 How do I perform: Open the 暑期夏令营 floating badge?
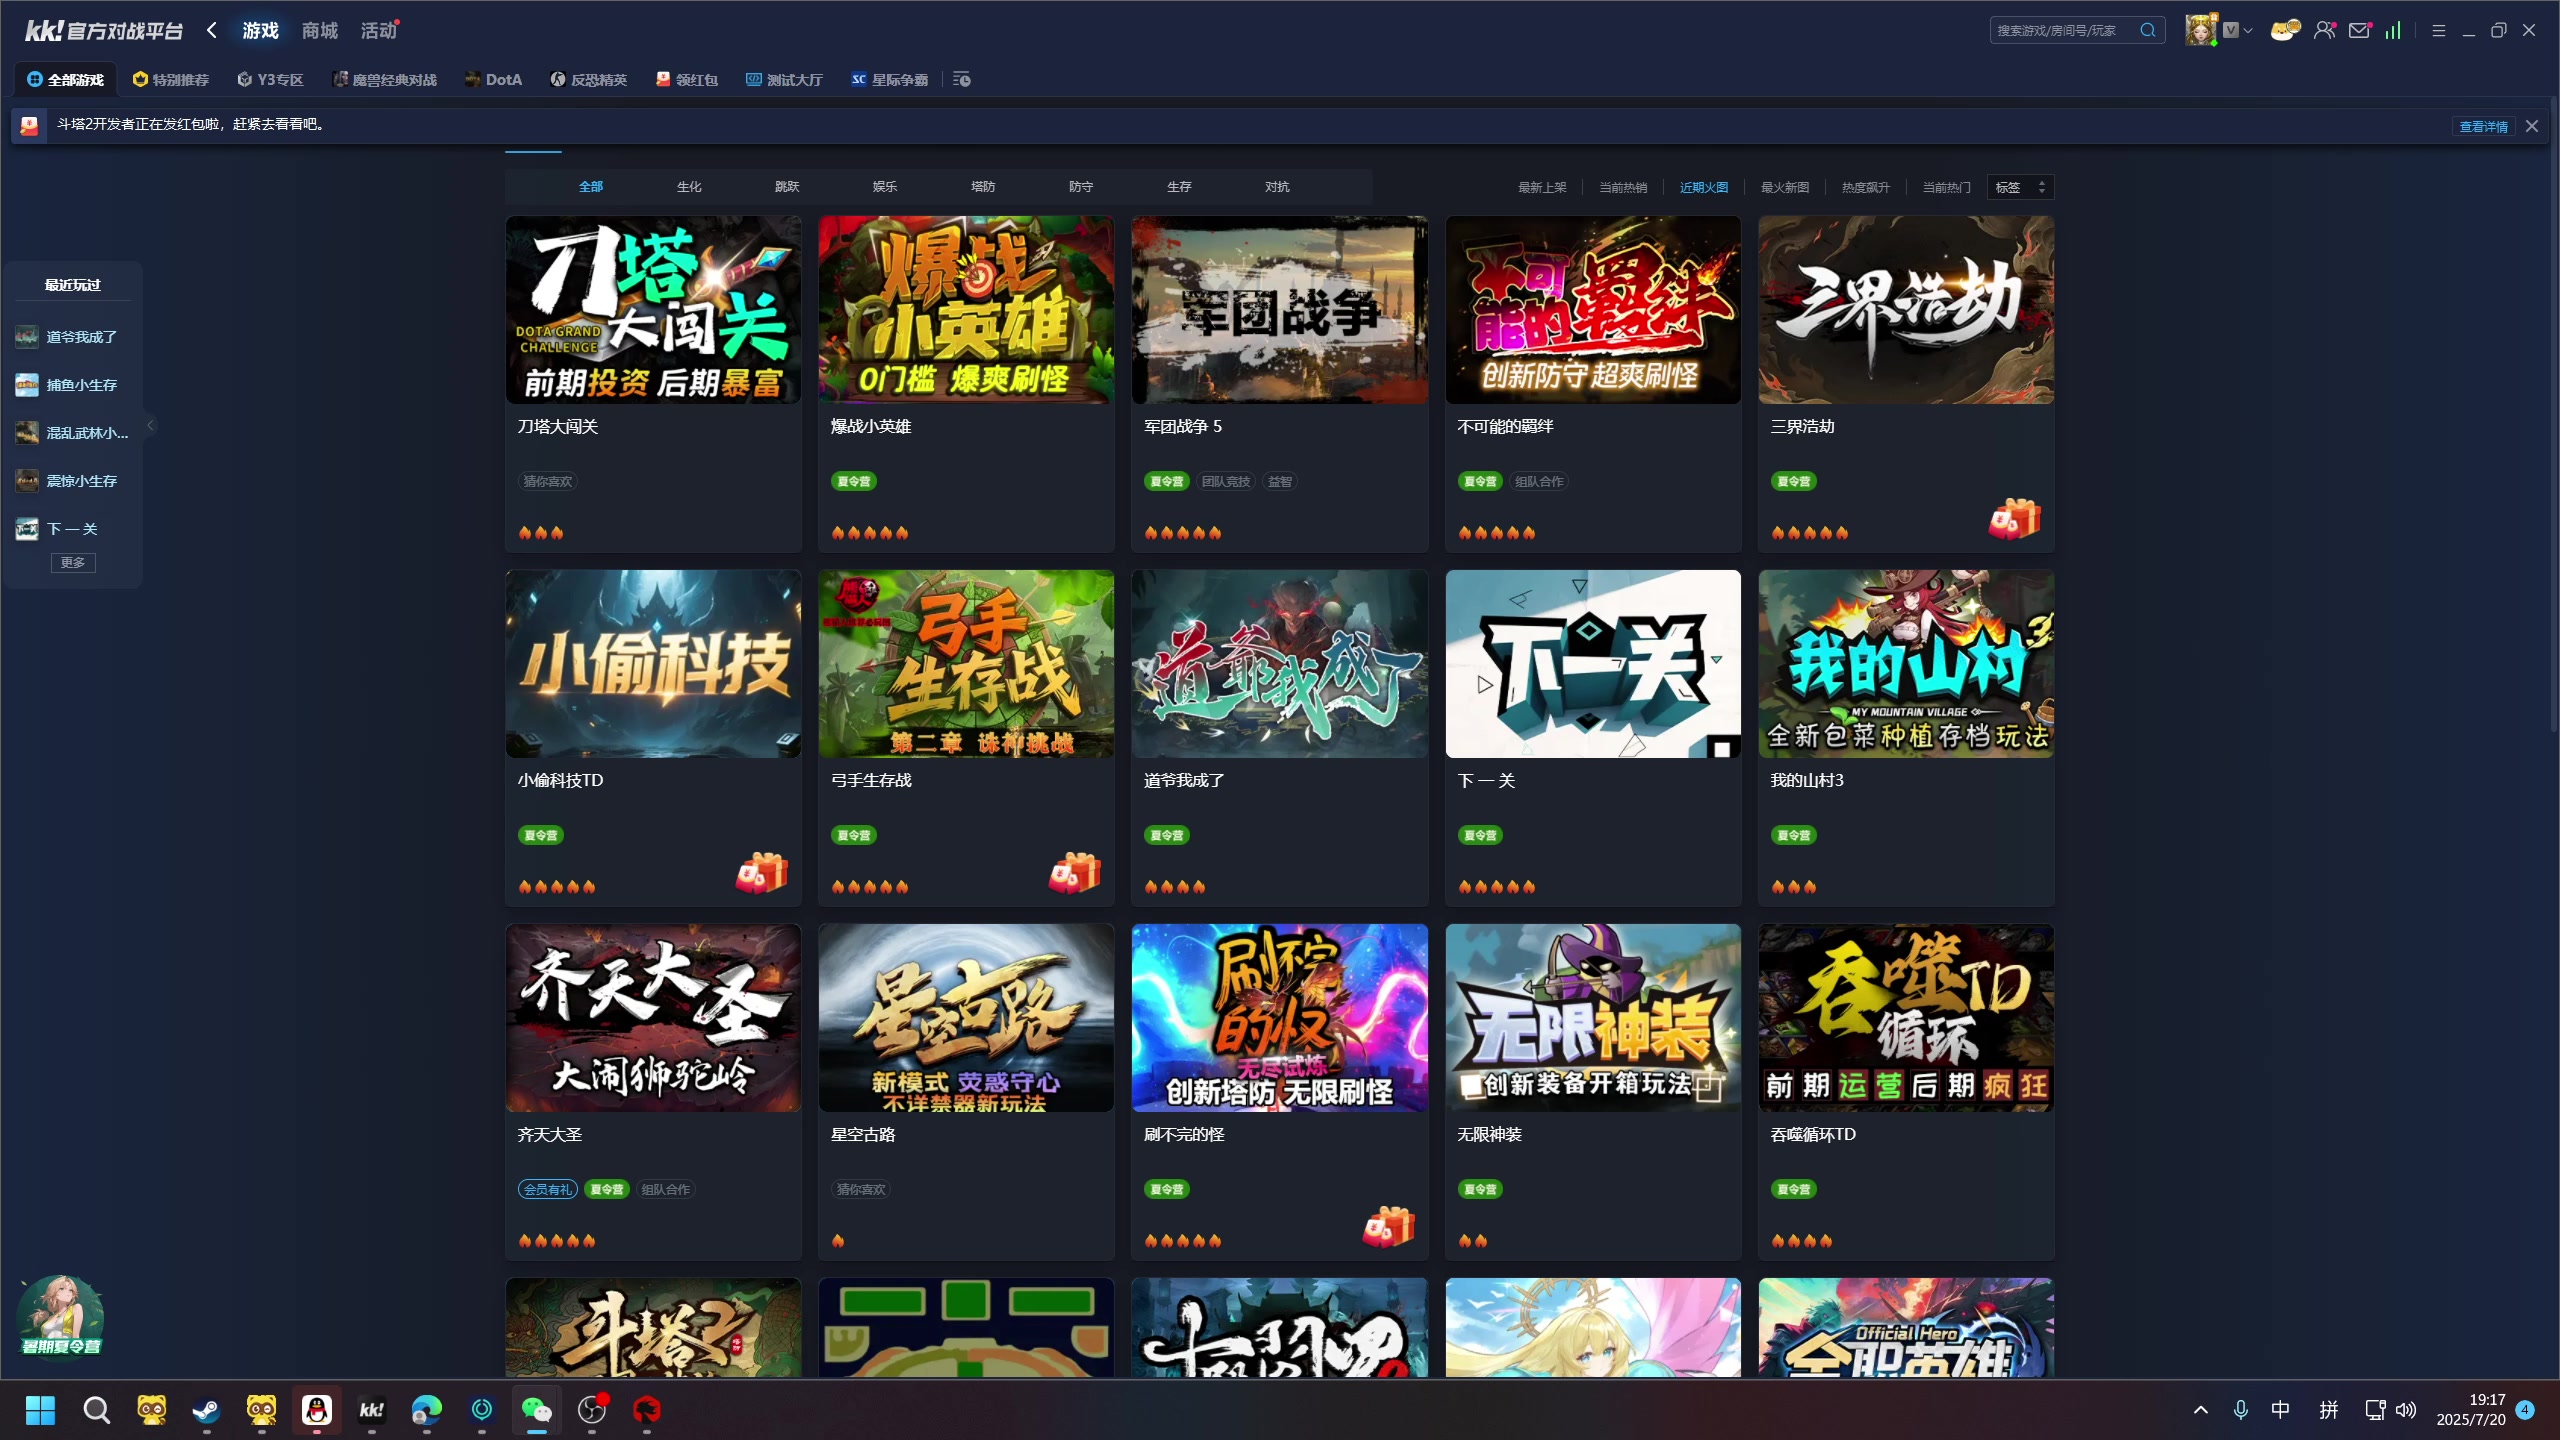tap(61, 1316)
